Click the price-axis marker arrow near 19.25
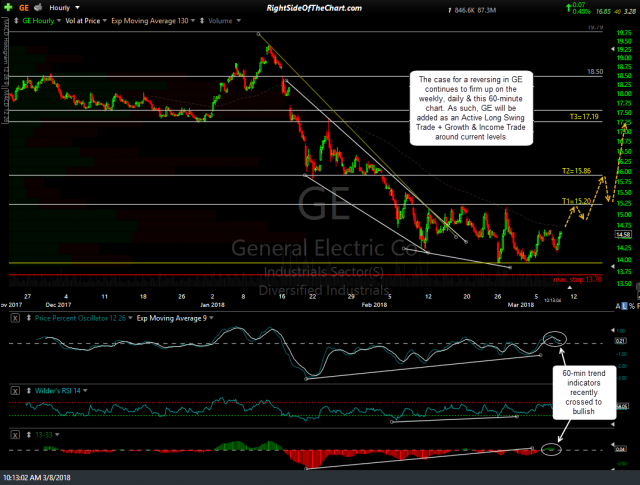The width and height of the screenshot is (640, 485). 612,49
